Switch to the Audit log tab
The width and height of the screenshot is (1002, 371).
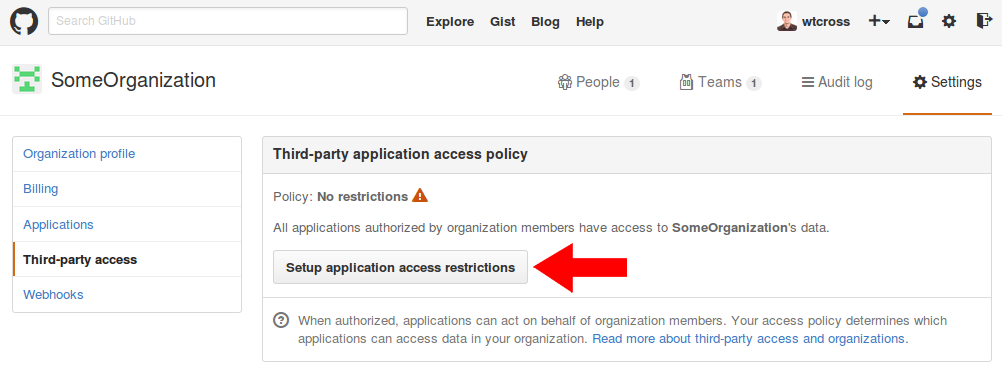pyautogui.click(x=836, y=82)
